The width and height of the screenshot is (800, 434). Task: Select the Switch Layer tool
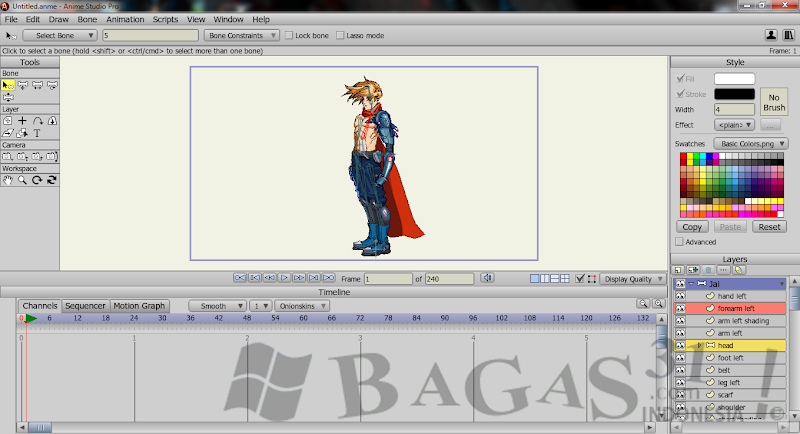23,133
